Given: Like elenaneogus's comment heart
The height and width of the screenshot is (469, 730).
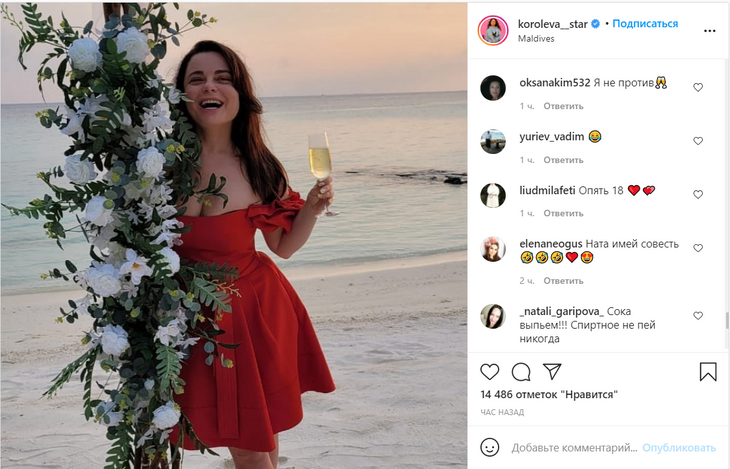Looking at the screenshot, I should [x=698, y=248].
